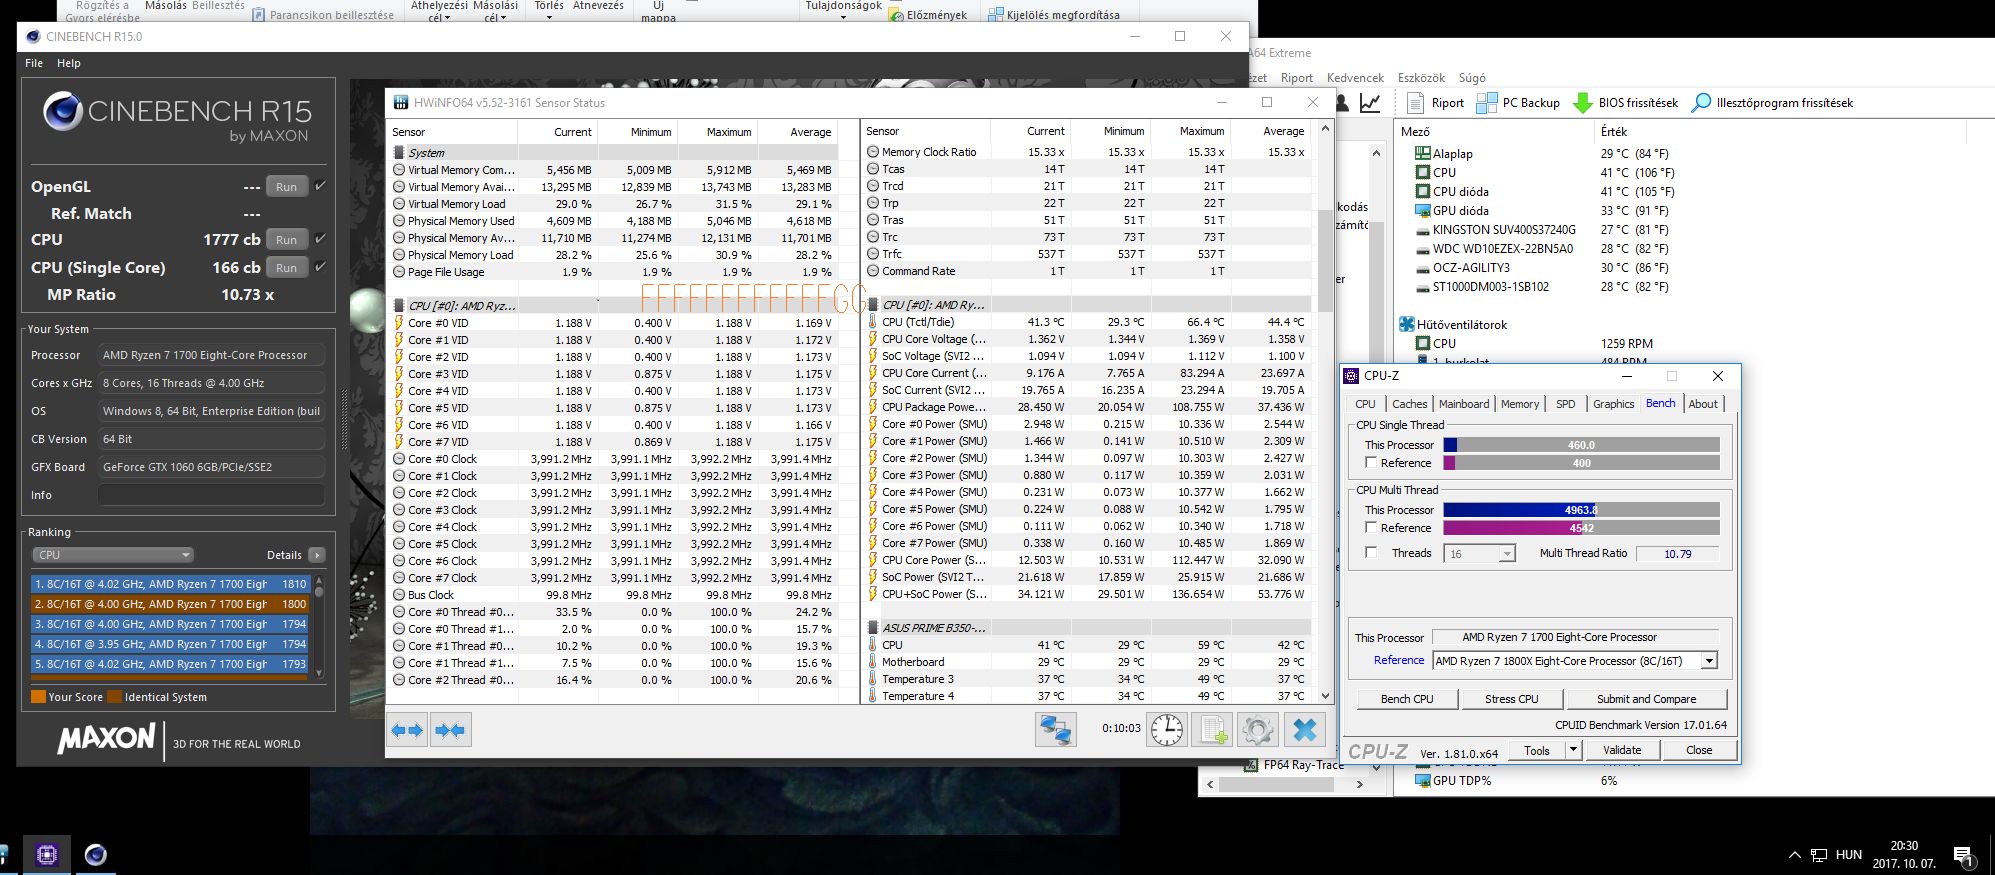Close HWiNFO sensors with blue X button
Screen dimensions: 1995x875
pos(1305,730)
